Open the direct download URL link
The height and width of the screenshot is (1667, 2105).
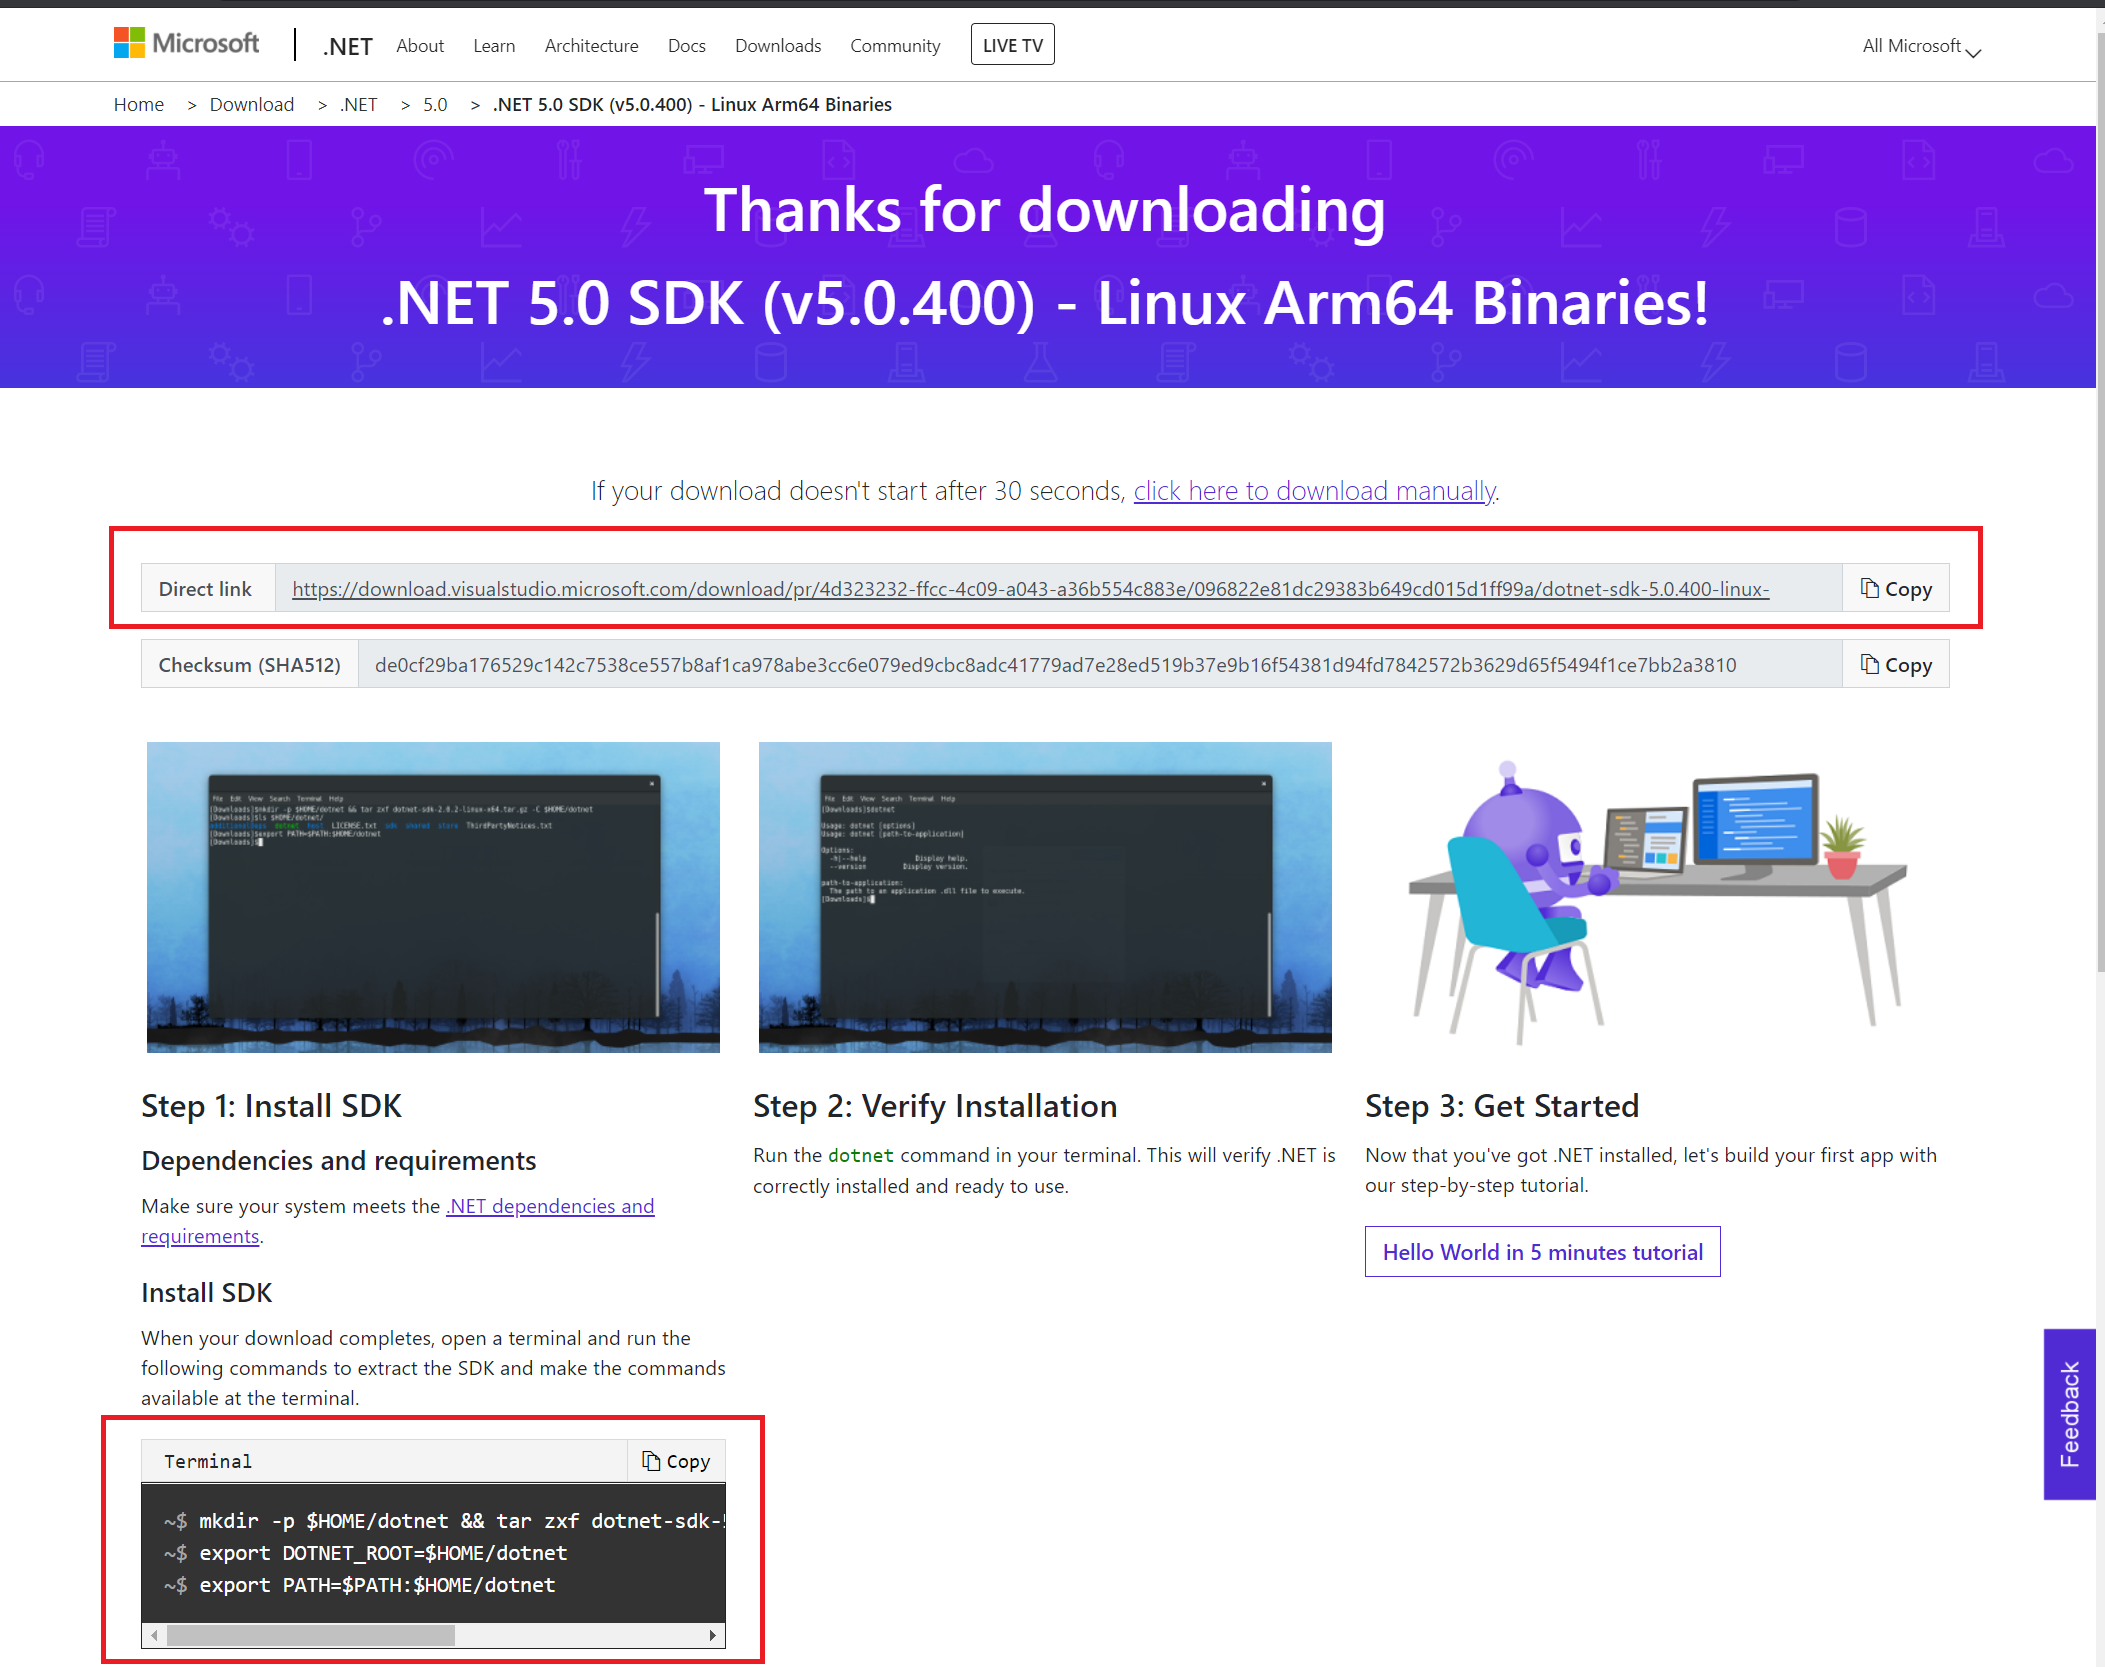click(1030, 589)
